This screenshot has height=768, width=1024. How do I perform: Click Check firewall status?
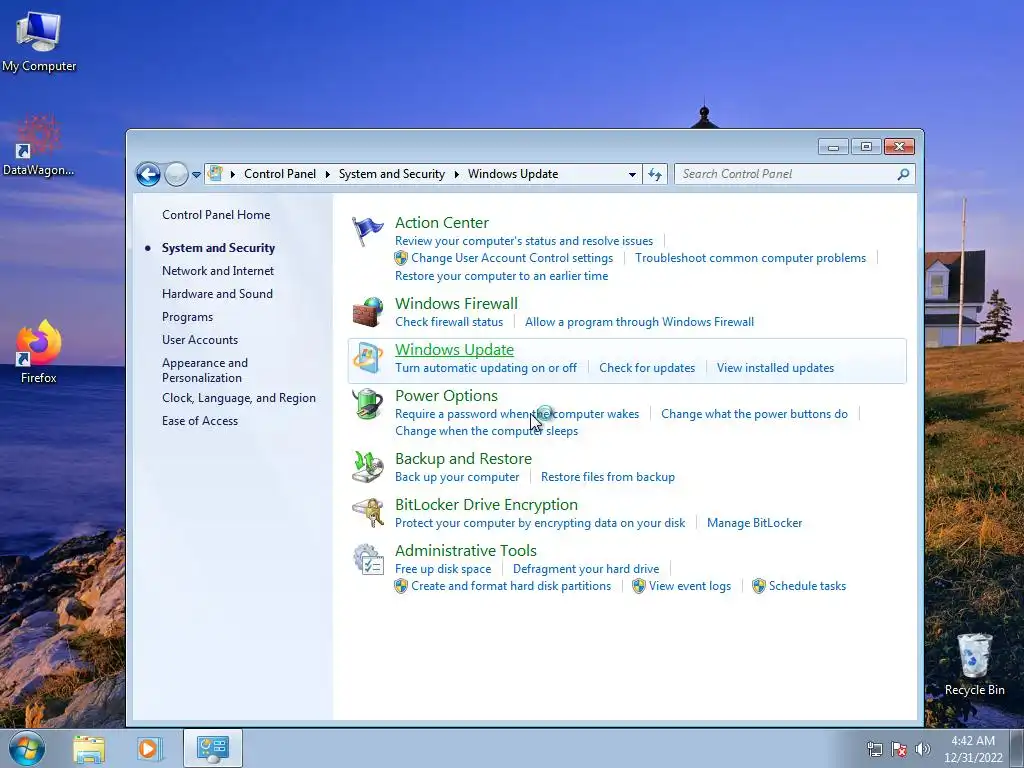click(449, 322)
